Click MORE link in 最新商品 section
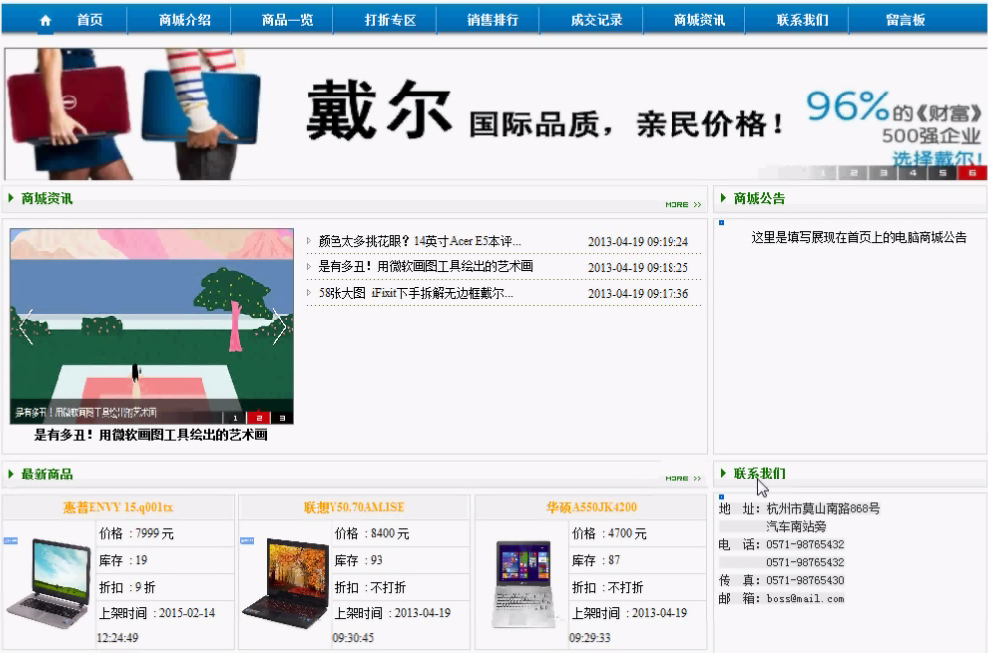This screenshot has width=988, height=653. (683, 478)
